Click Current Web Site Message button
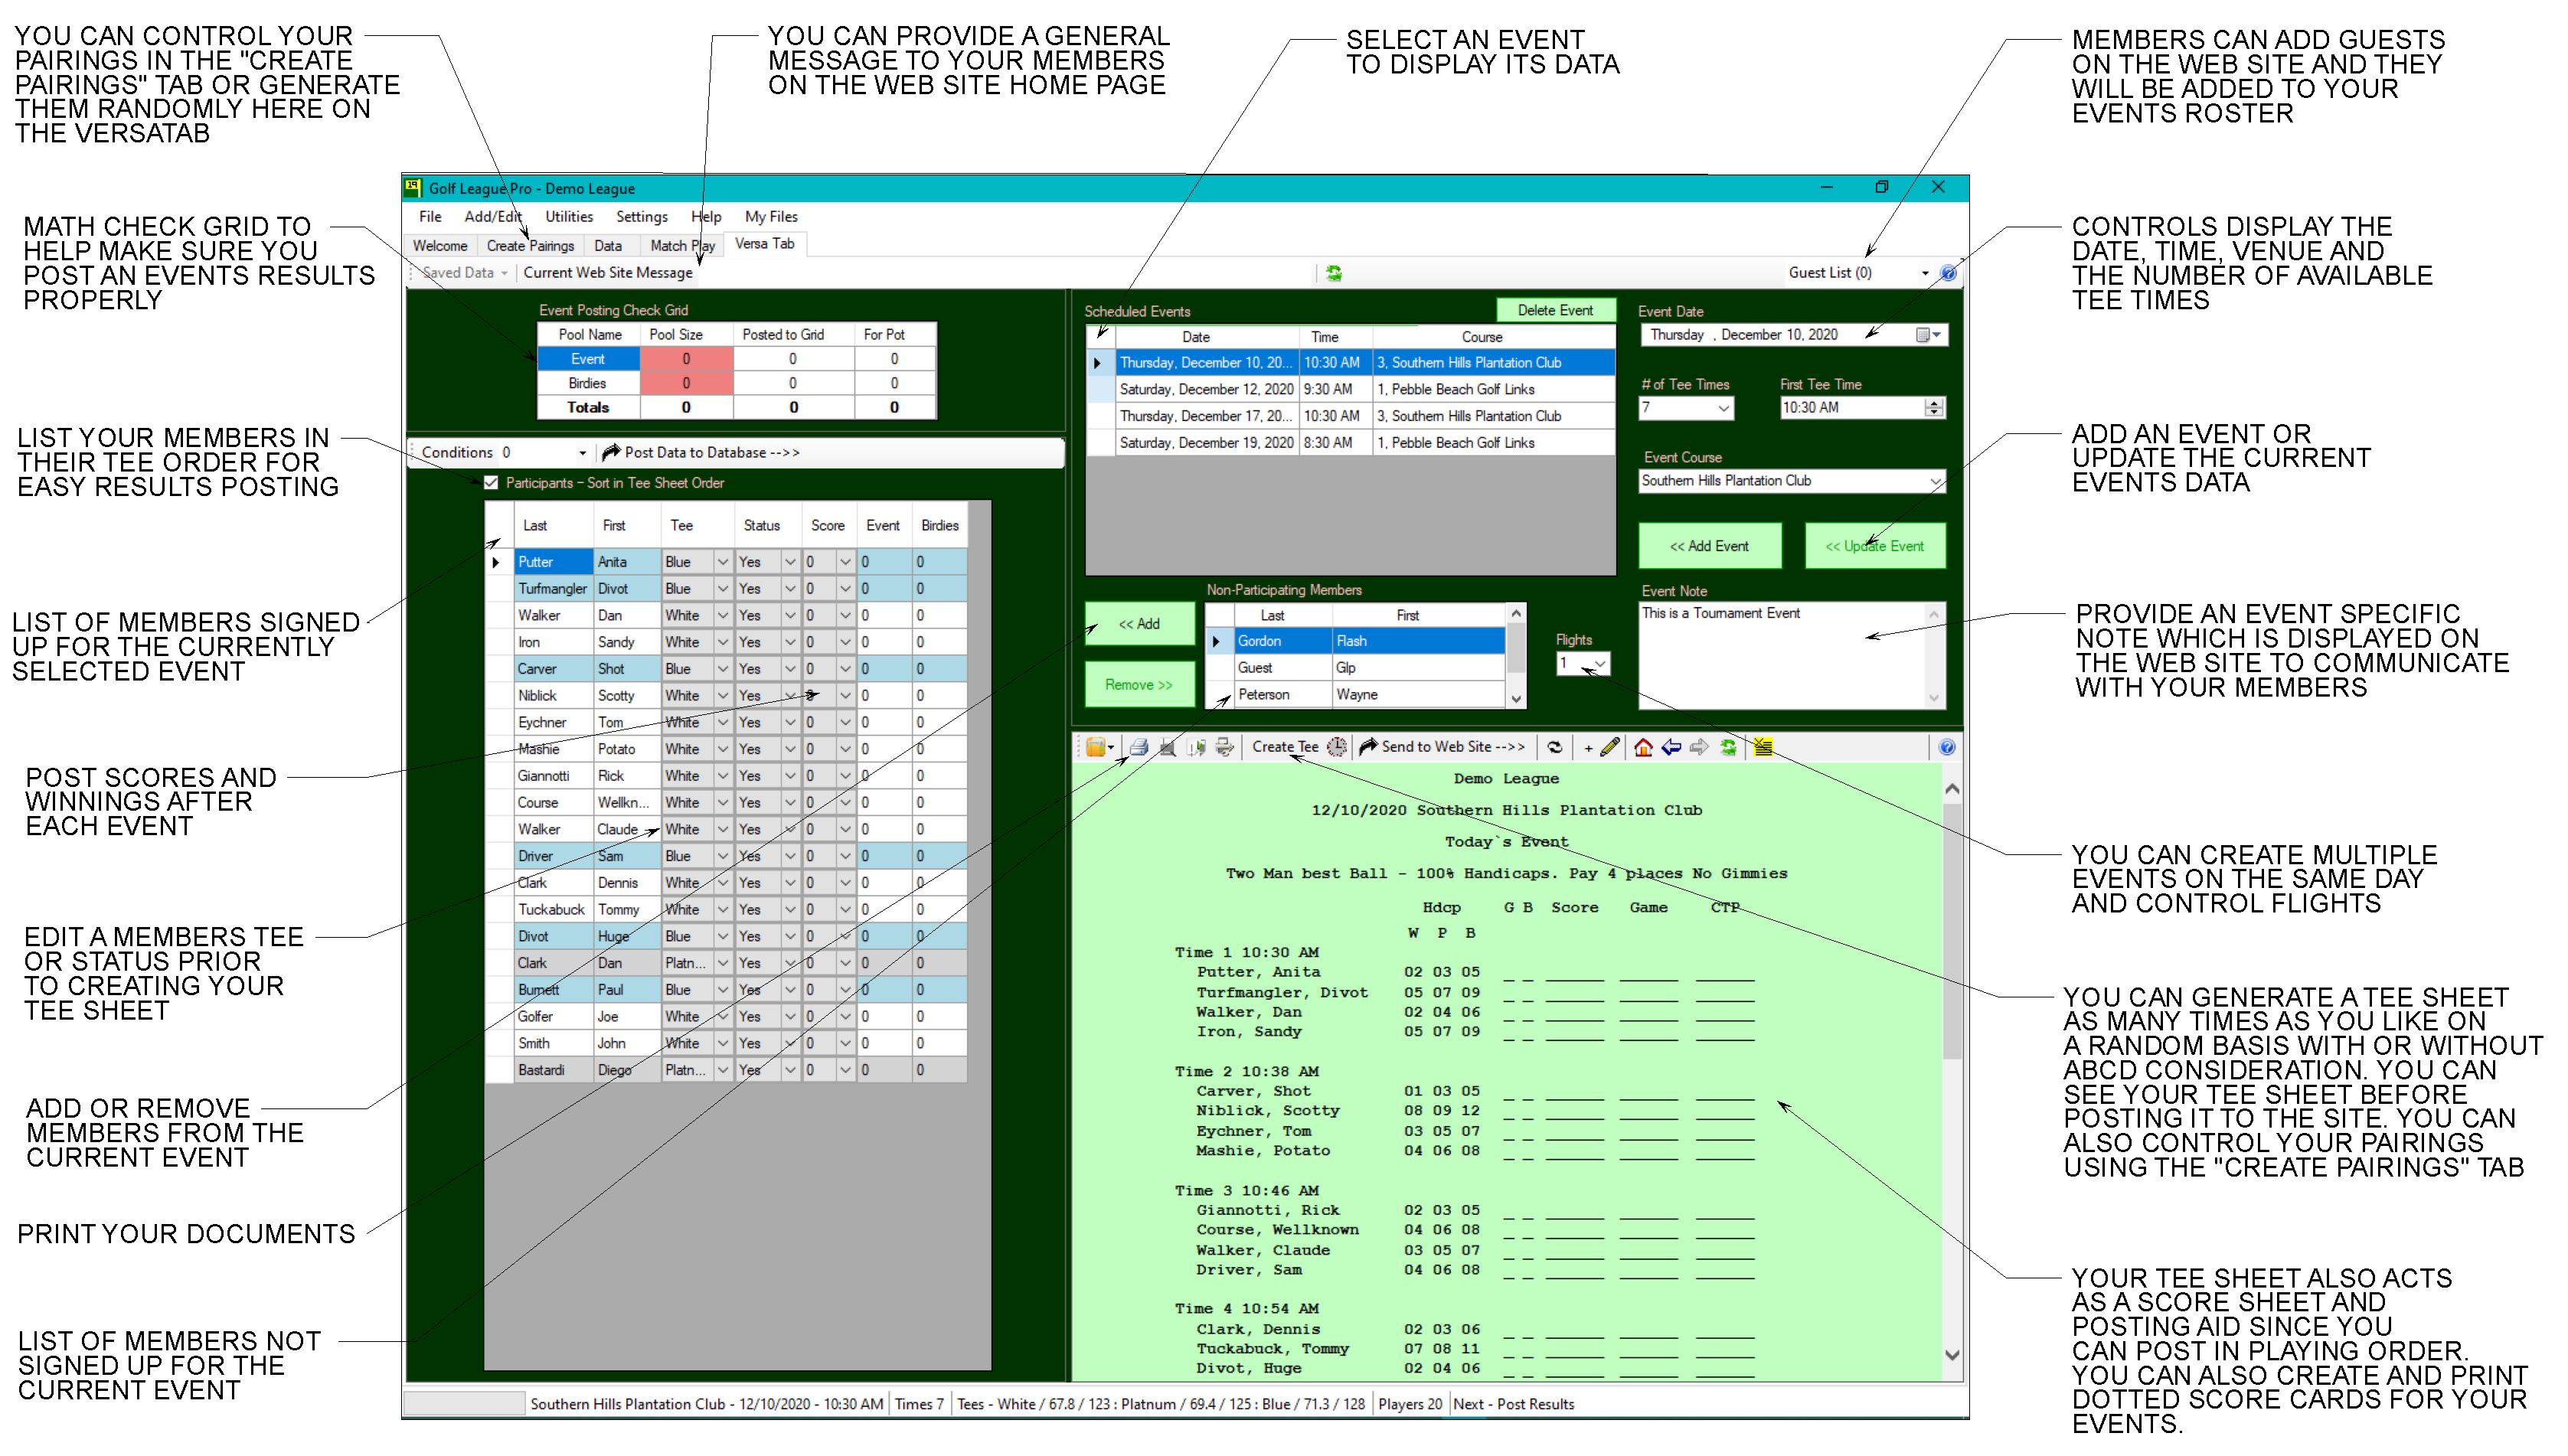 (x=608, y=273)
